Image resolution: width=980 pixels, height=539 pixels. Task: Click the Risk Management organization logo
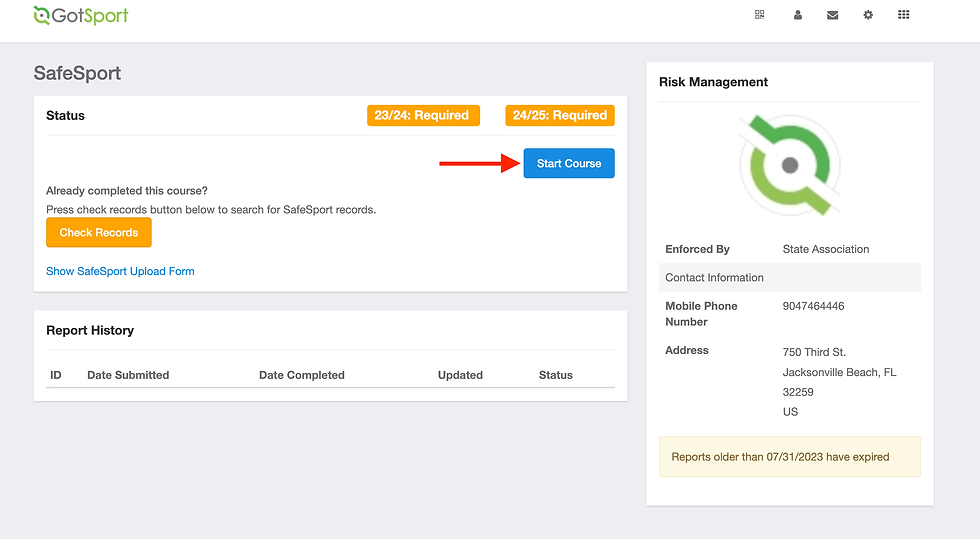tap(789, 165)
